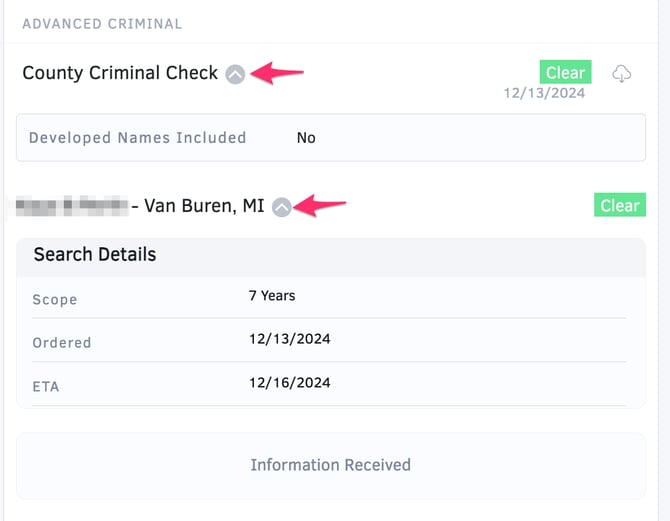The width and height of the screenshot is (670, 521).
Task: Click the Ordered row label
Action: [62, 343]
